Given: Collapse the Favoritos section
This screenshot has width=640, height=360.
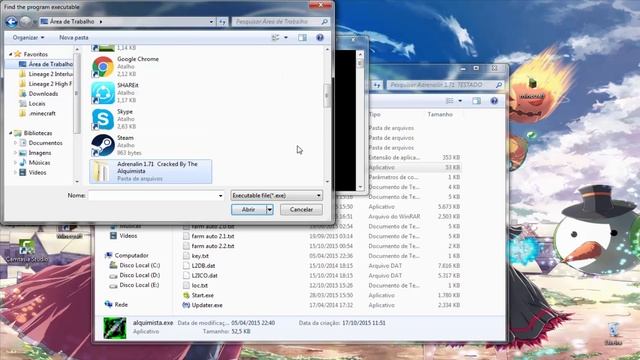Looking at the screenshot, I should 11,54.
